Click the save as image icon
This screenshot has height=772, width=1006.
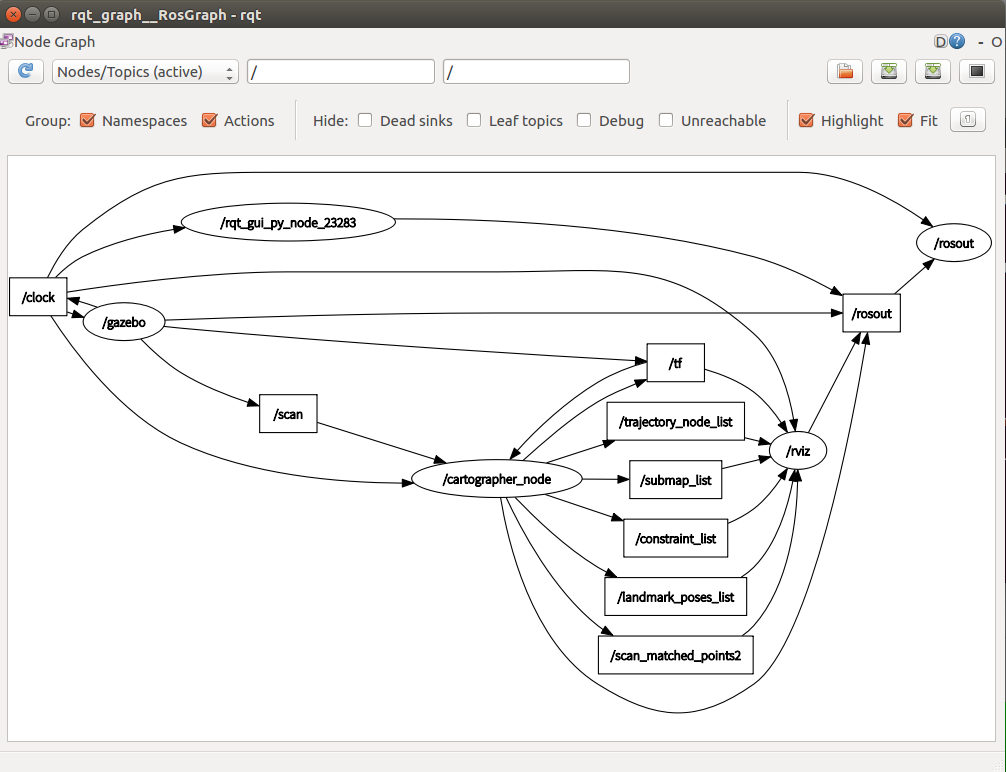point(976,72)
